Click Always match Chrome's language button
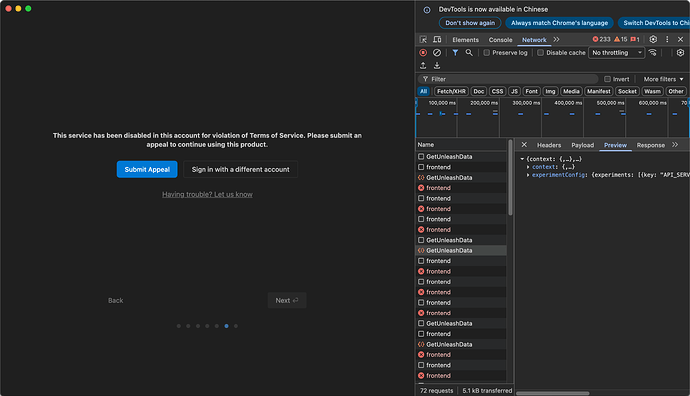Screen dimensions: 690x396 559,23
